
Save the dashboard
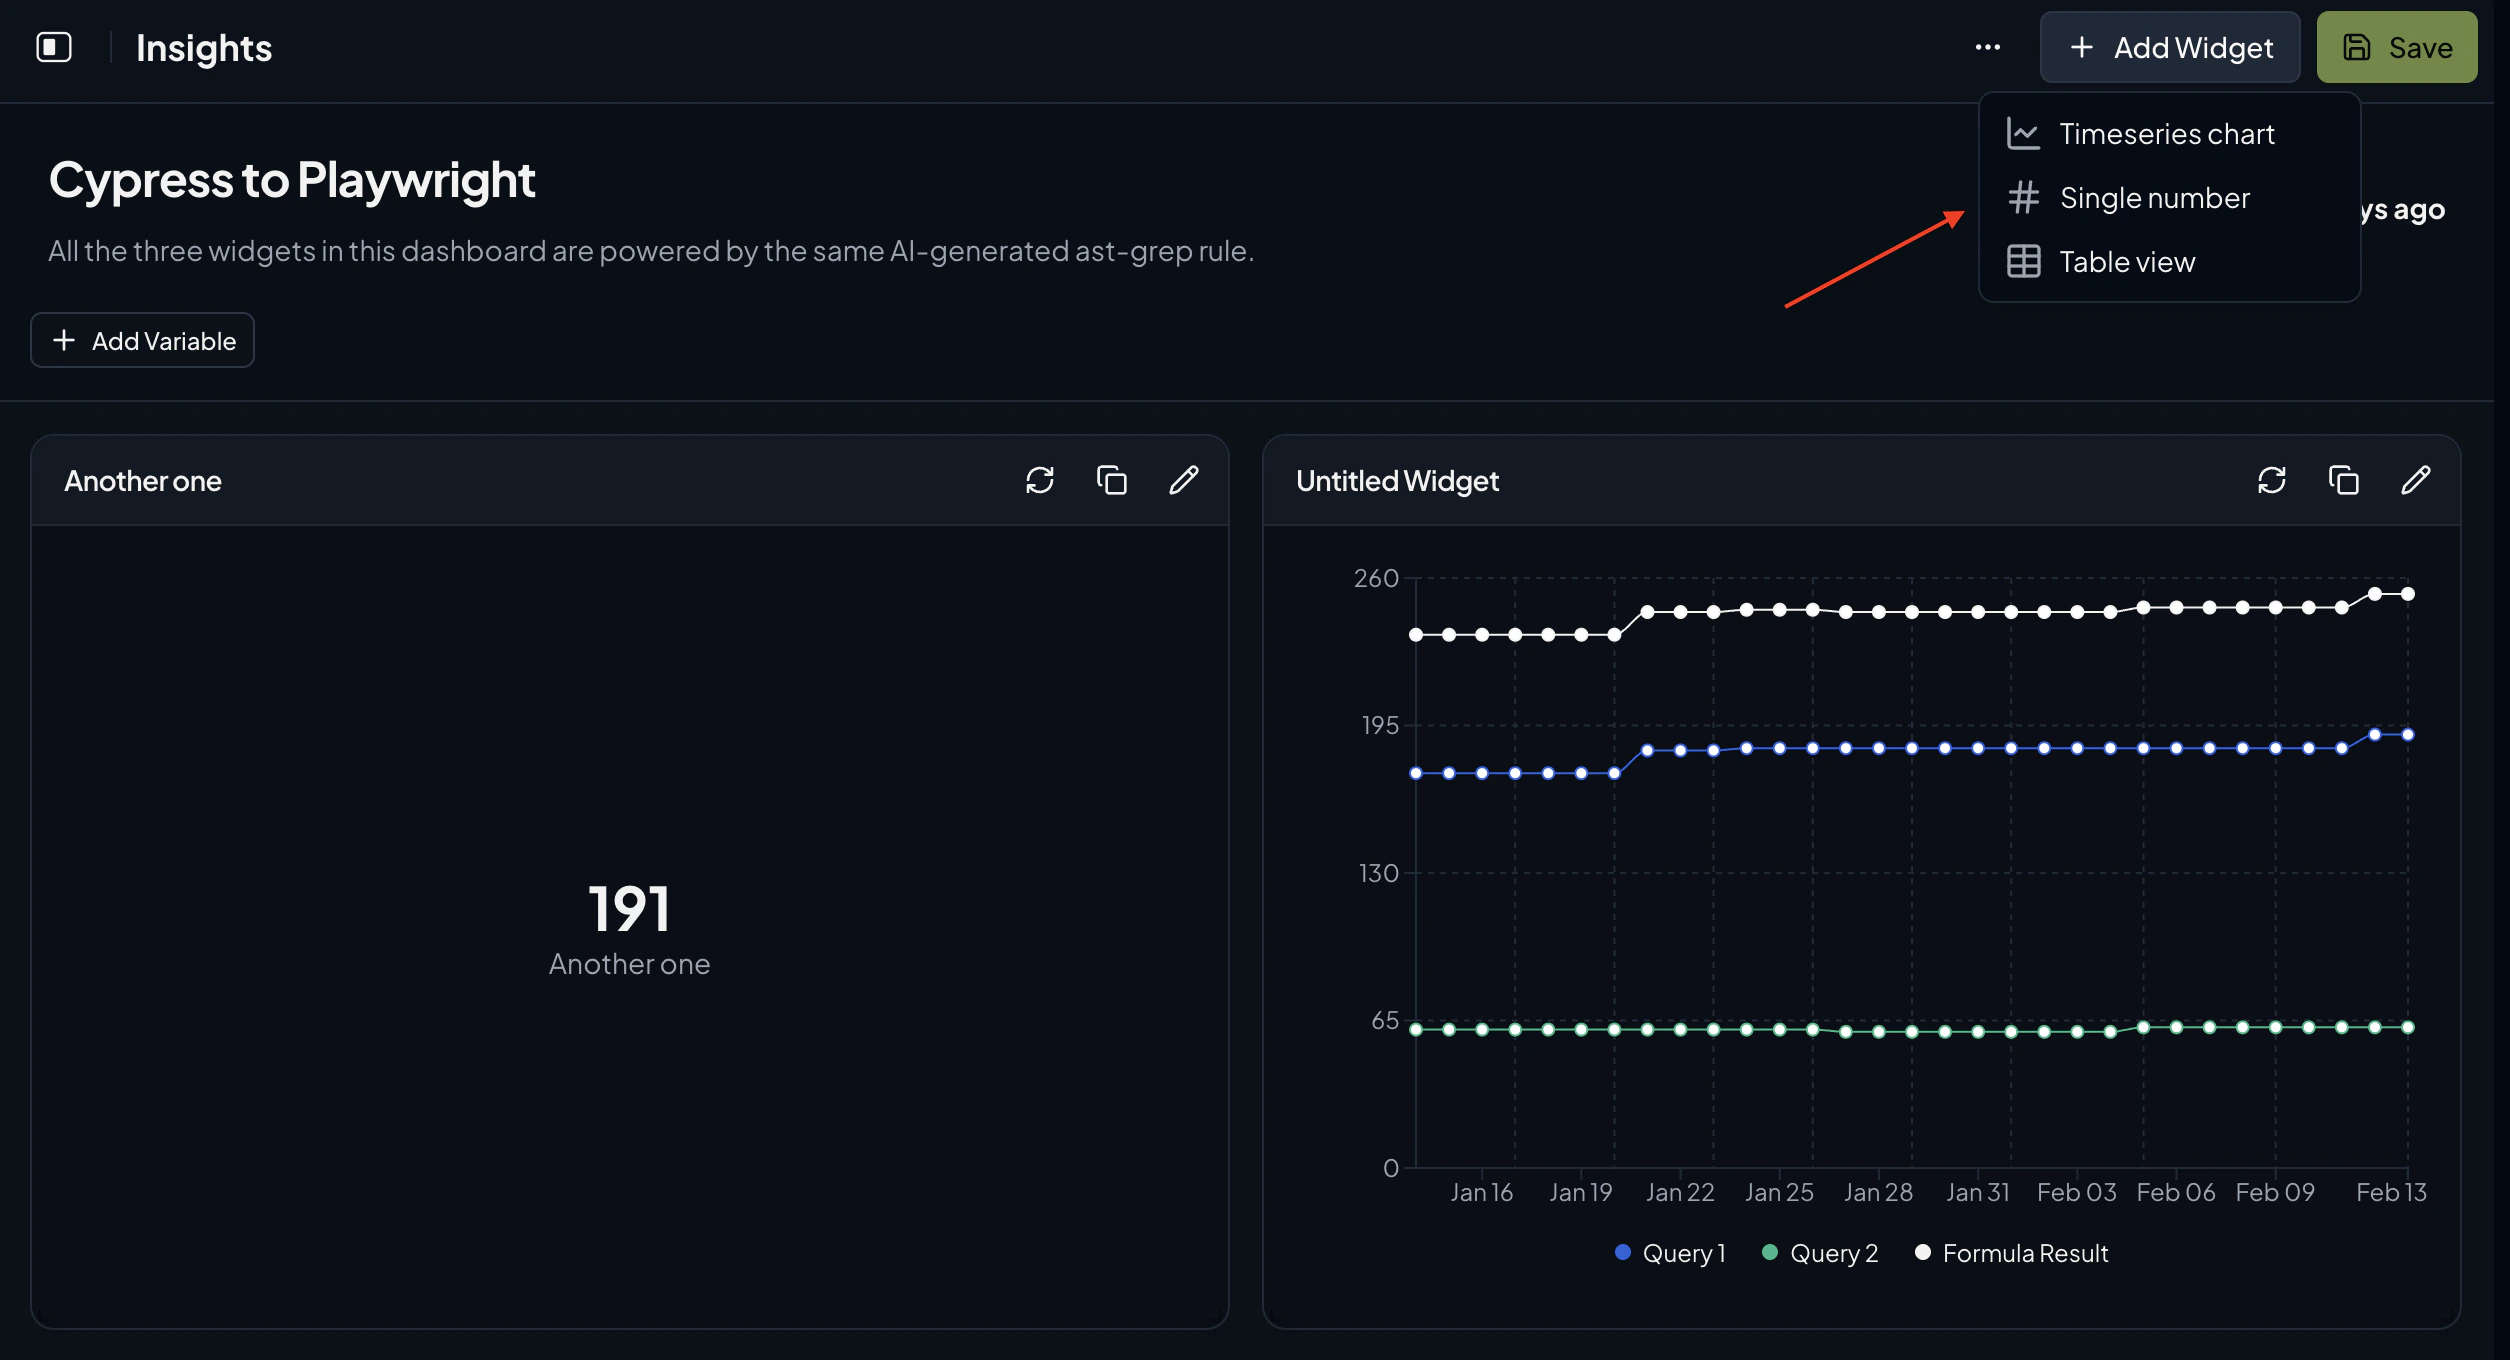pyautogui.click(x=2396, y=46)
